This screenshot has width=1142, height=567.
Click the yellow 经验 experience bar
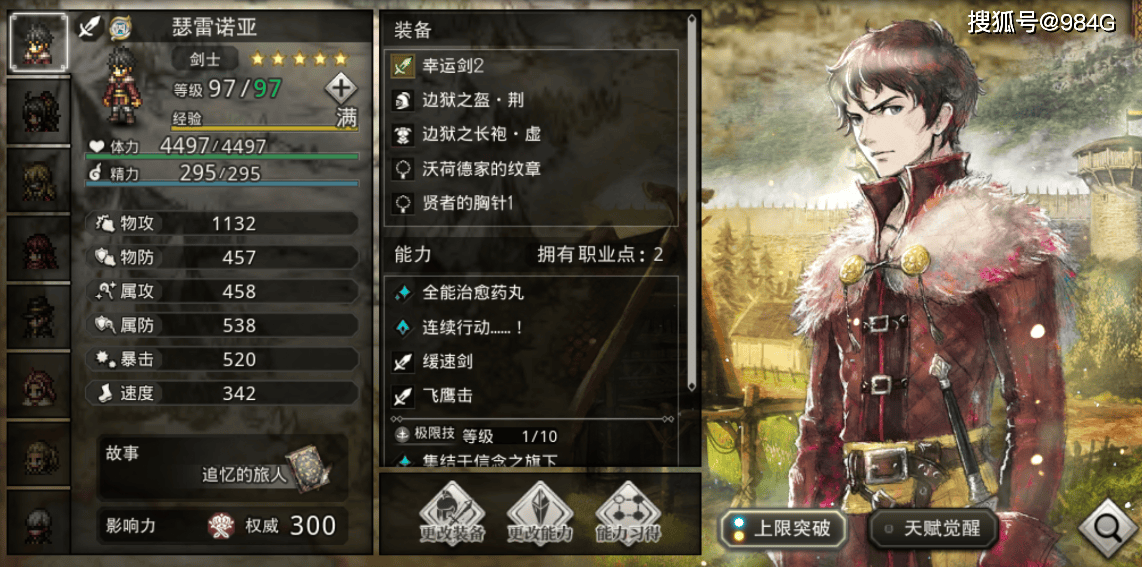pos(264,129)
